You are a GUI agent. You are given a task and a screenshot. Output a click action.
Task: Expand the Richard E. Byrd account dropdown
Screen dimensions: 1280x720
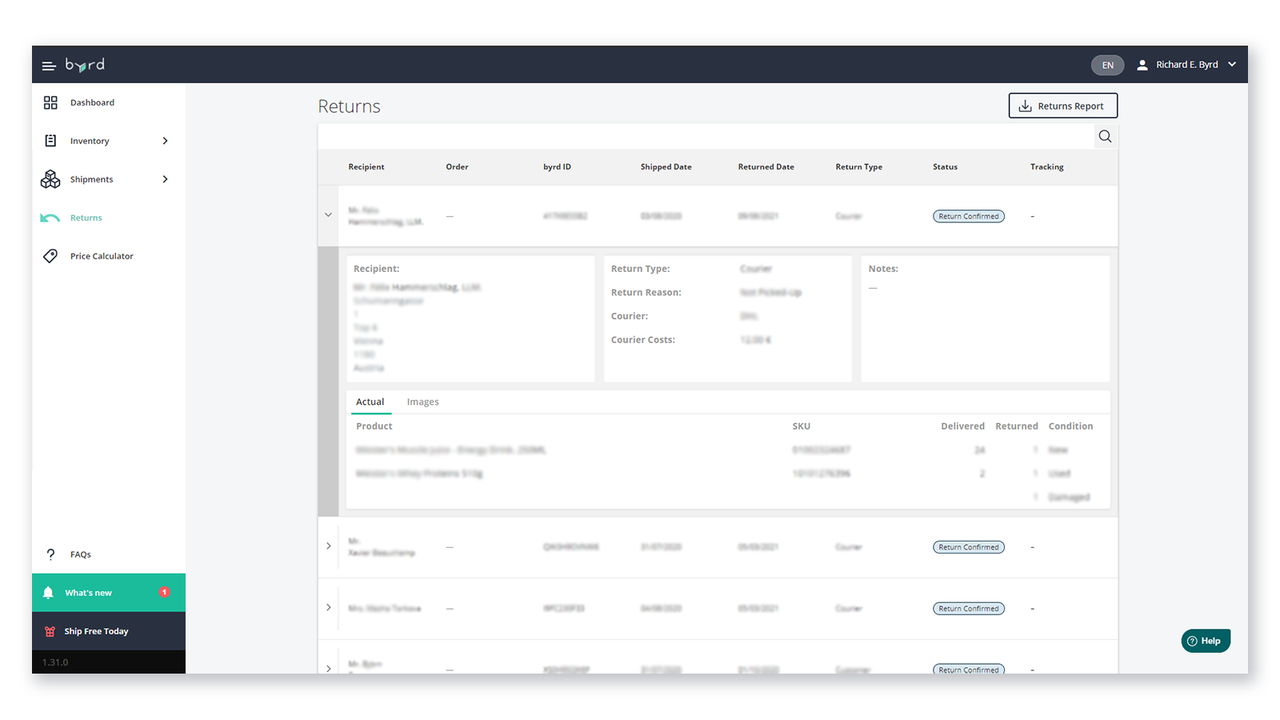pos(1232,64)
